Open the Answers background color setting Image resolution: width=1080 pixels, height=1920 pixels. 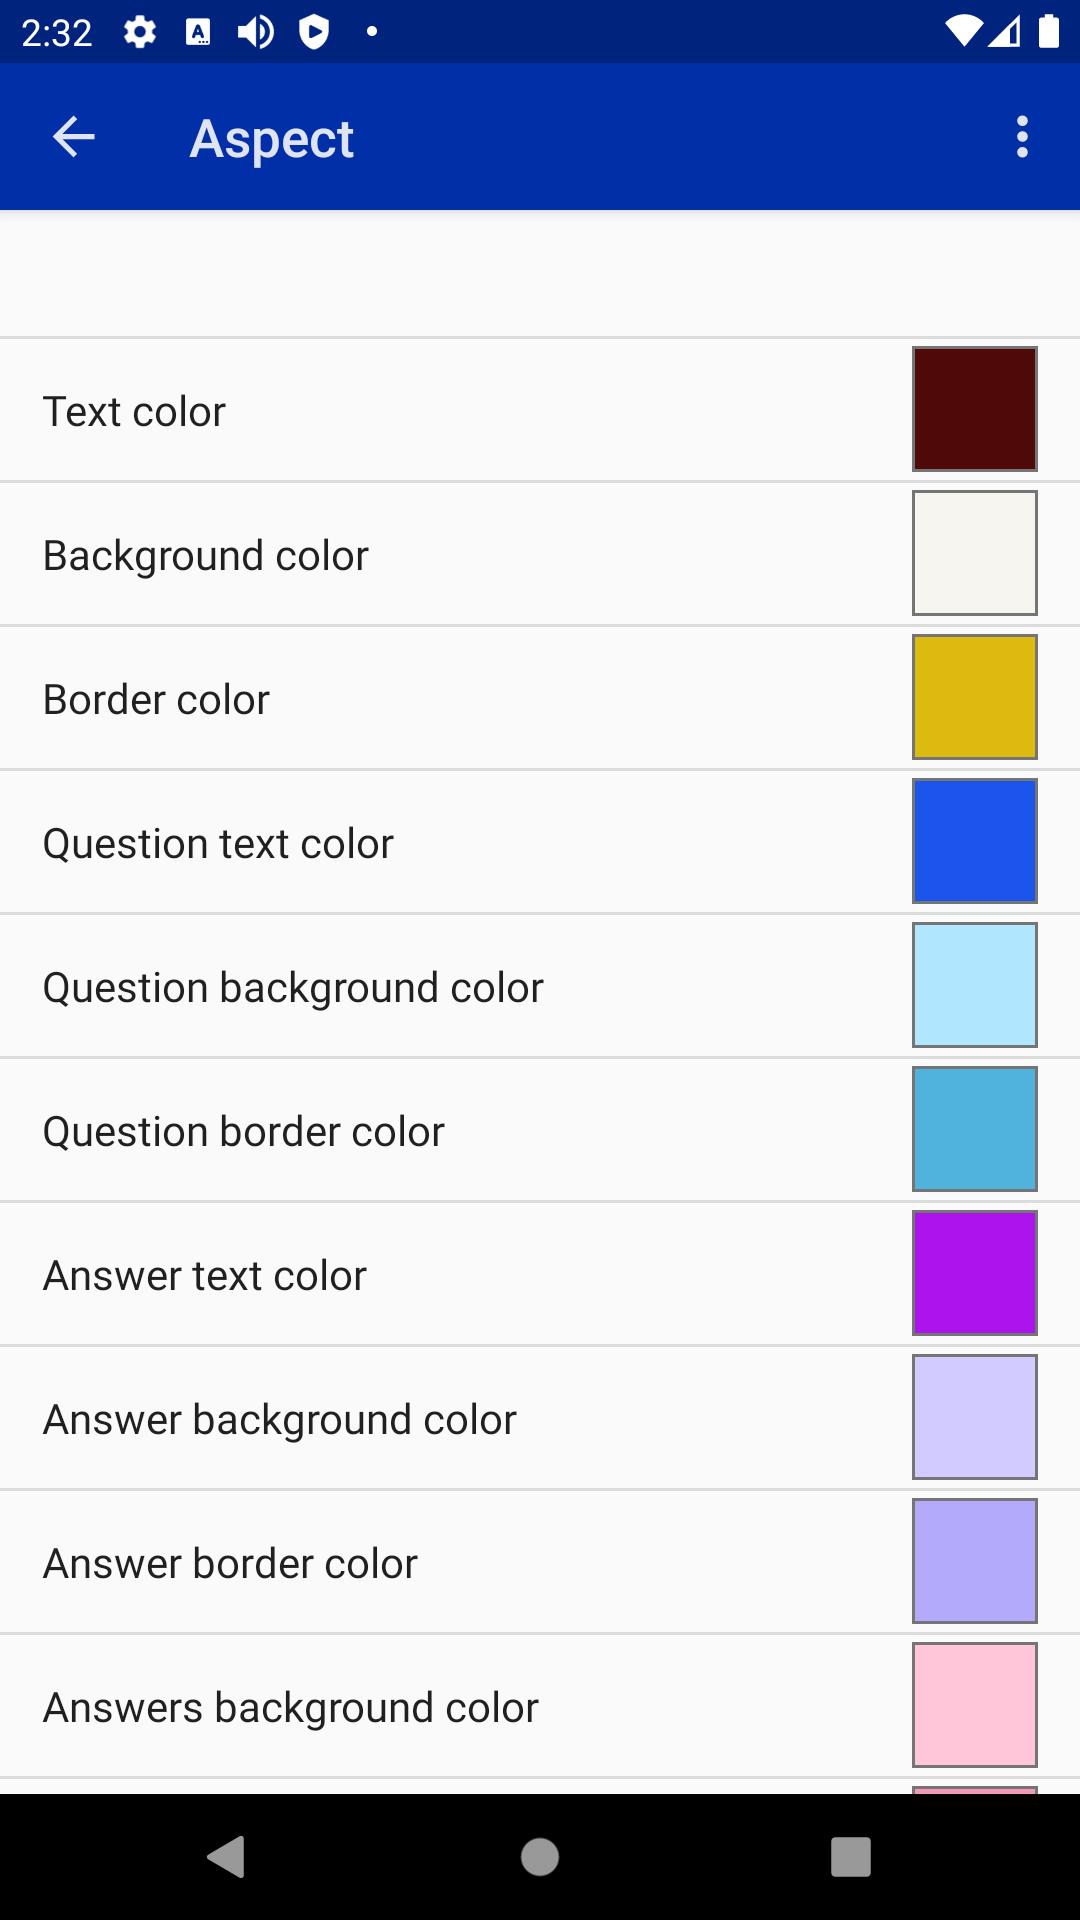pyautogui.click(x=540, y=1706)
